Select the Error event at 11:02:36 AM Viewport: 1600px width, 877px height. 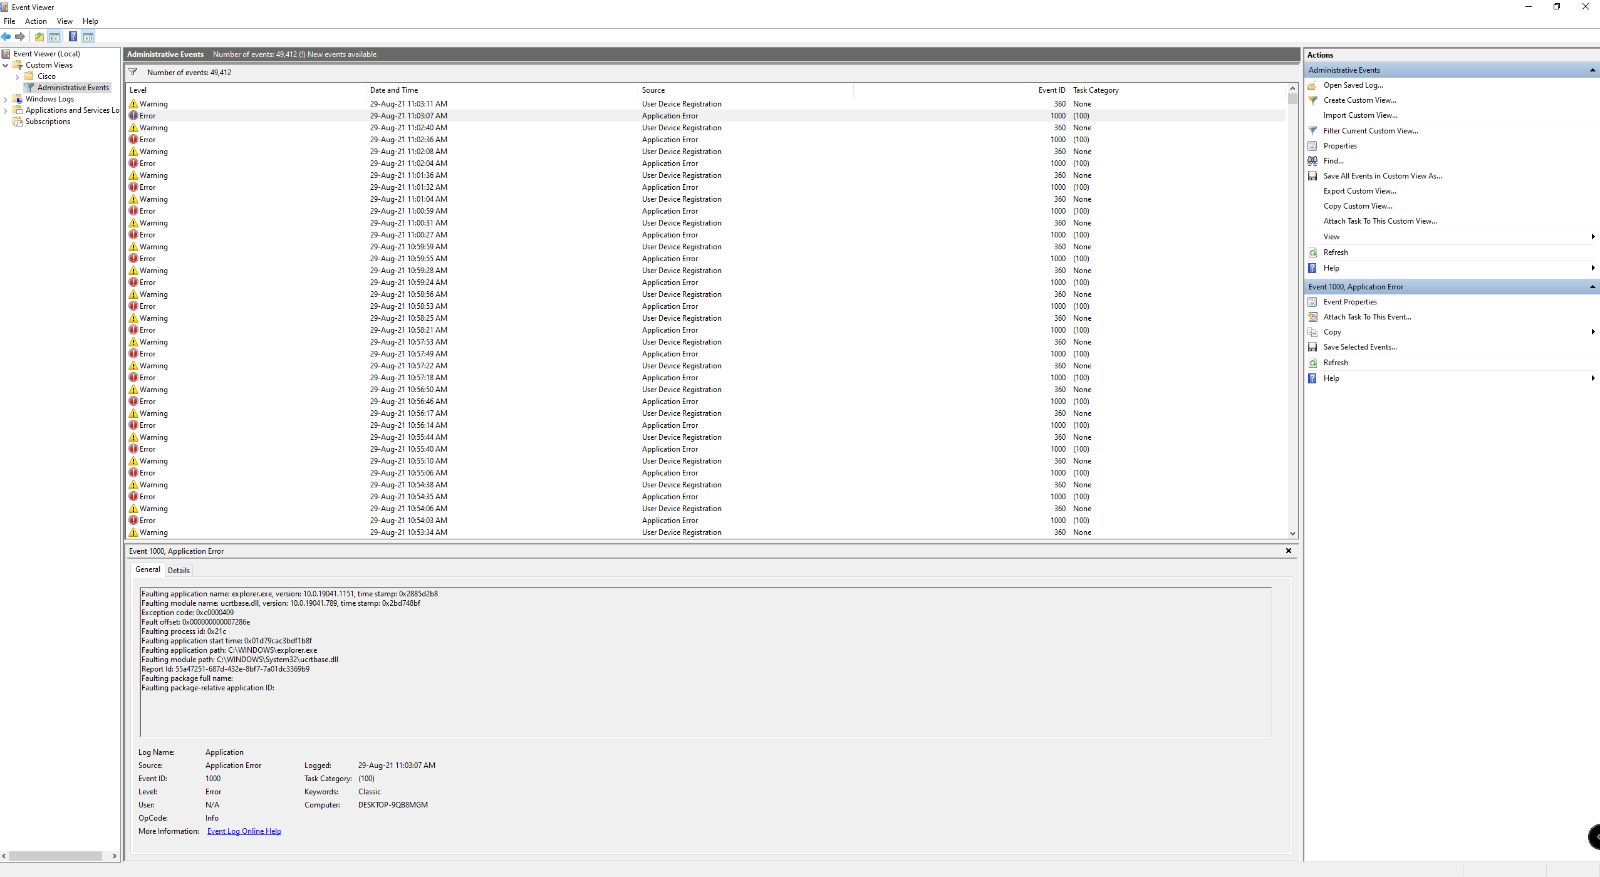706,139
